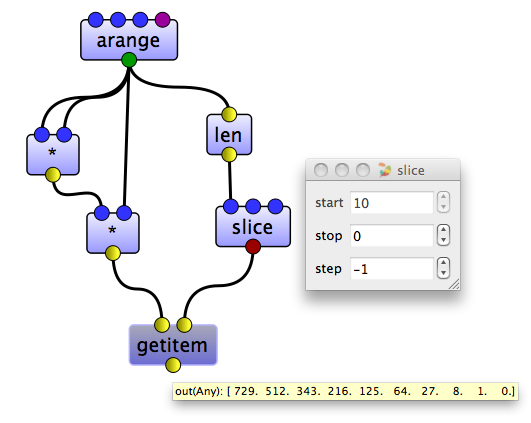This screenshot has height=423, width=531.
Task: Select the len node
Action: tap(229, 134)
